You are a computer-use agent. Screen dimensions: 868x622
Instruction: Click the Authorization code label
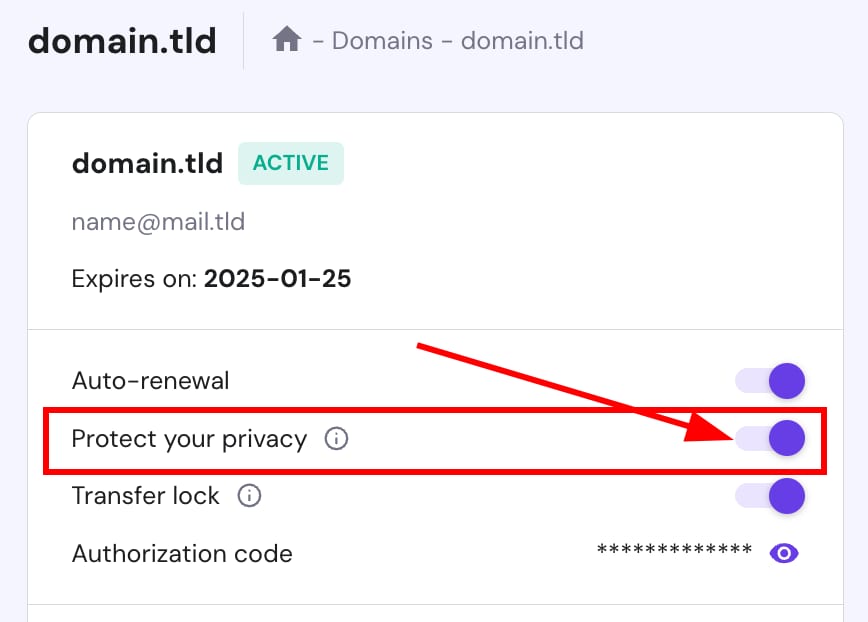(182, 553)
